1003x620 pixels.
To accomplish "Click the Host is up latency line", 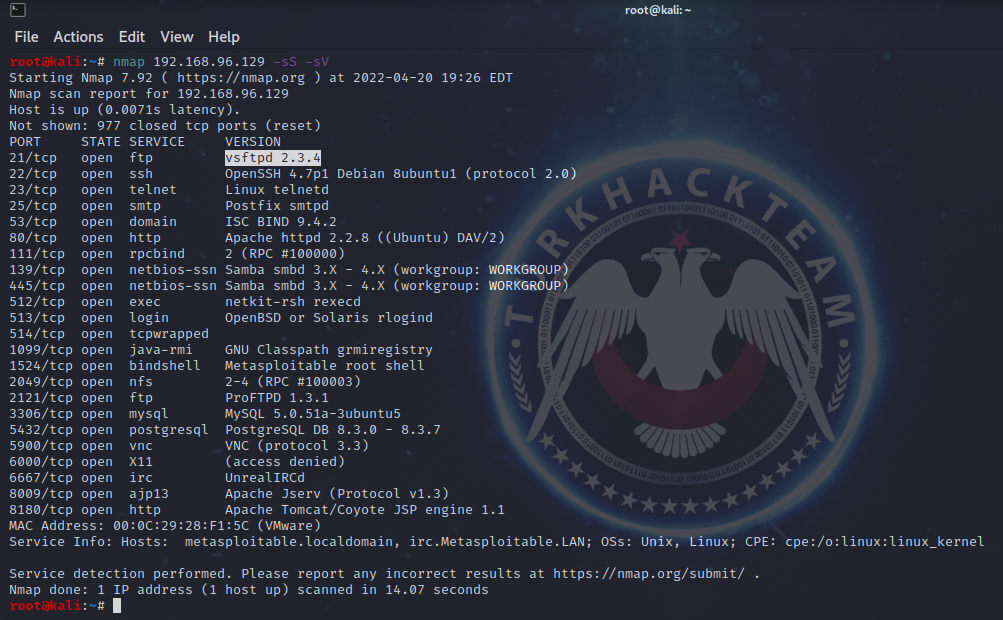I will point(125,110).
